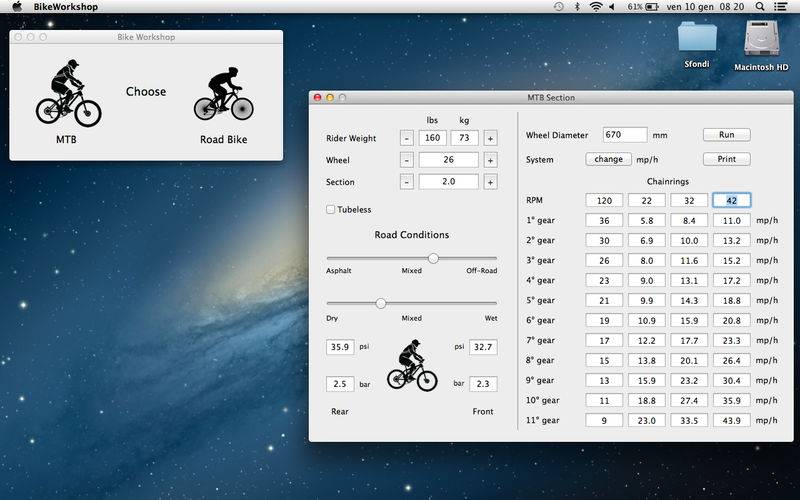
Task: Open the volume menu bar icon
Action: [612, 7]
